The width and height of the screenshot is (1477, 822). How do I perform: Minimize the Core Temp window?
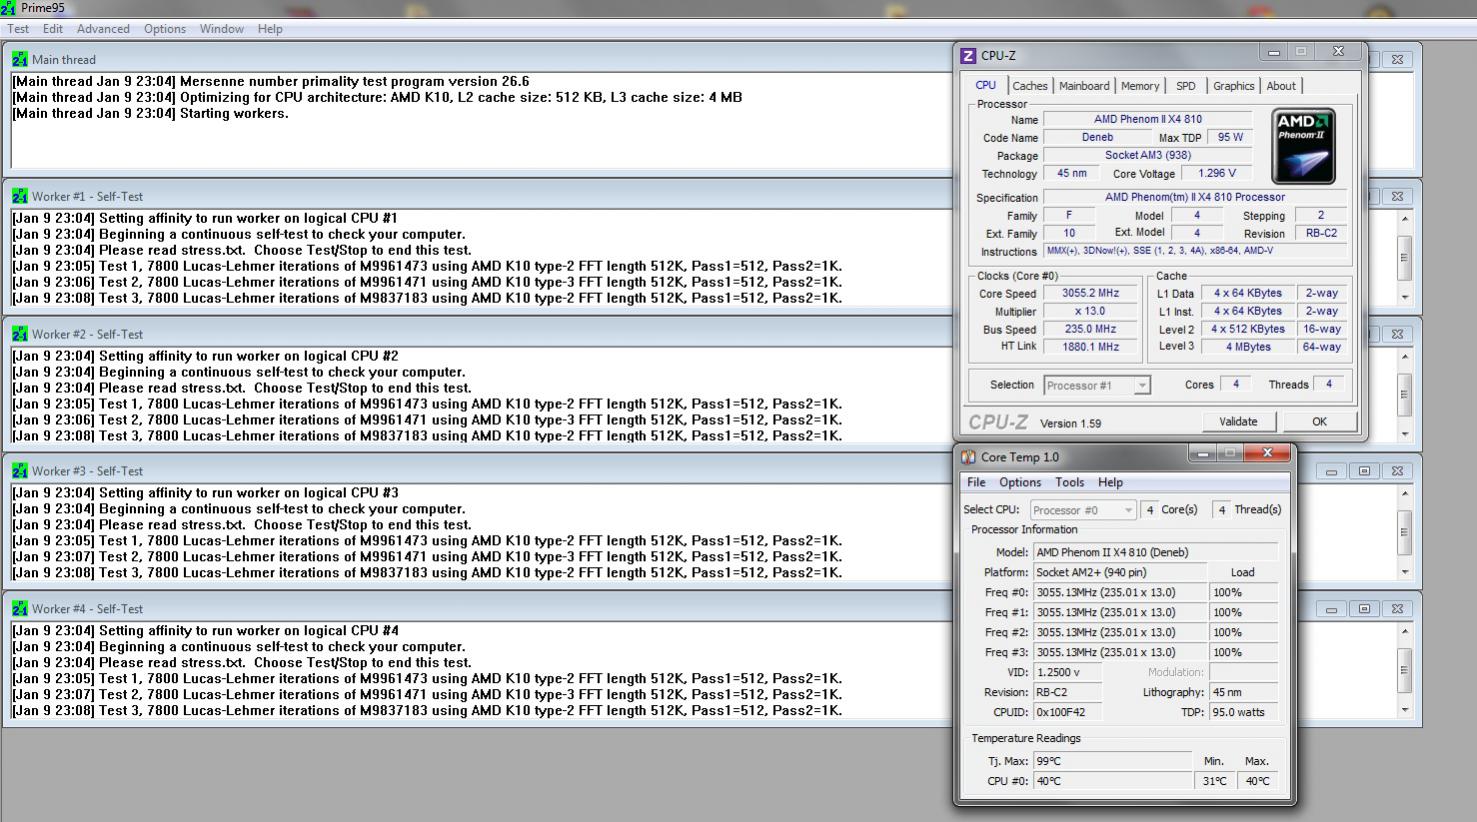(1202, 453)
